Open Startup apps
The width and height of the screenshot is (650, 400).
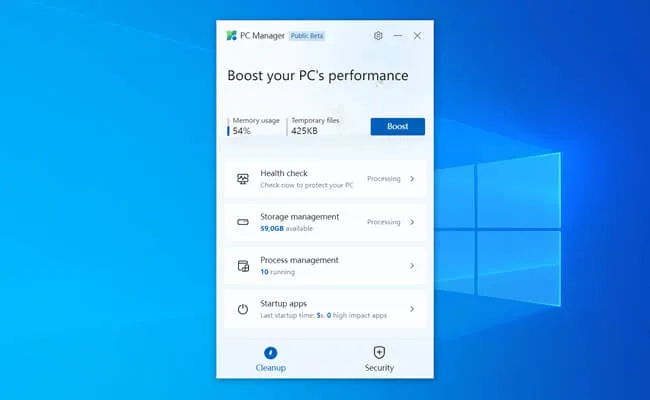pos(325,309)
